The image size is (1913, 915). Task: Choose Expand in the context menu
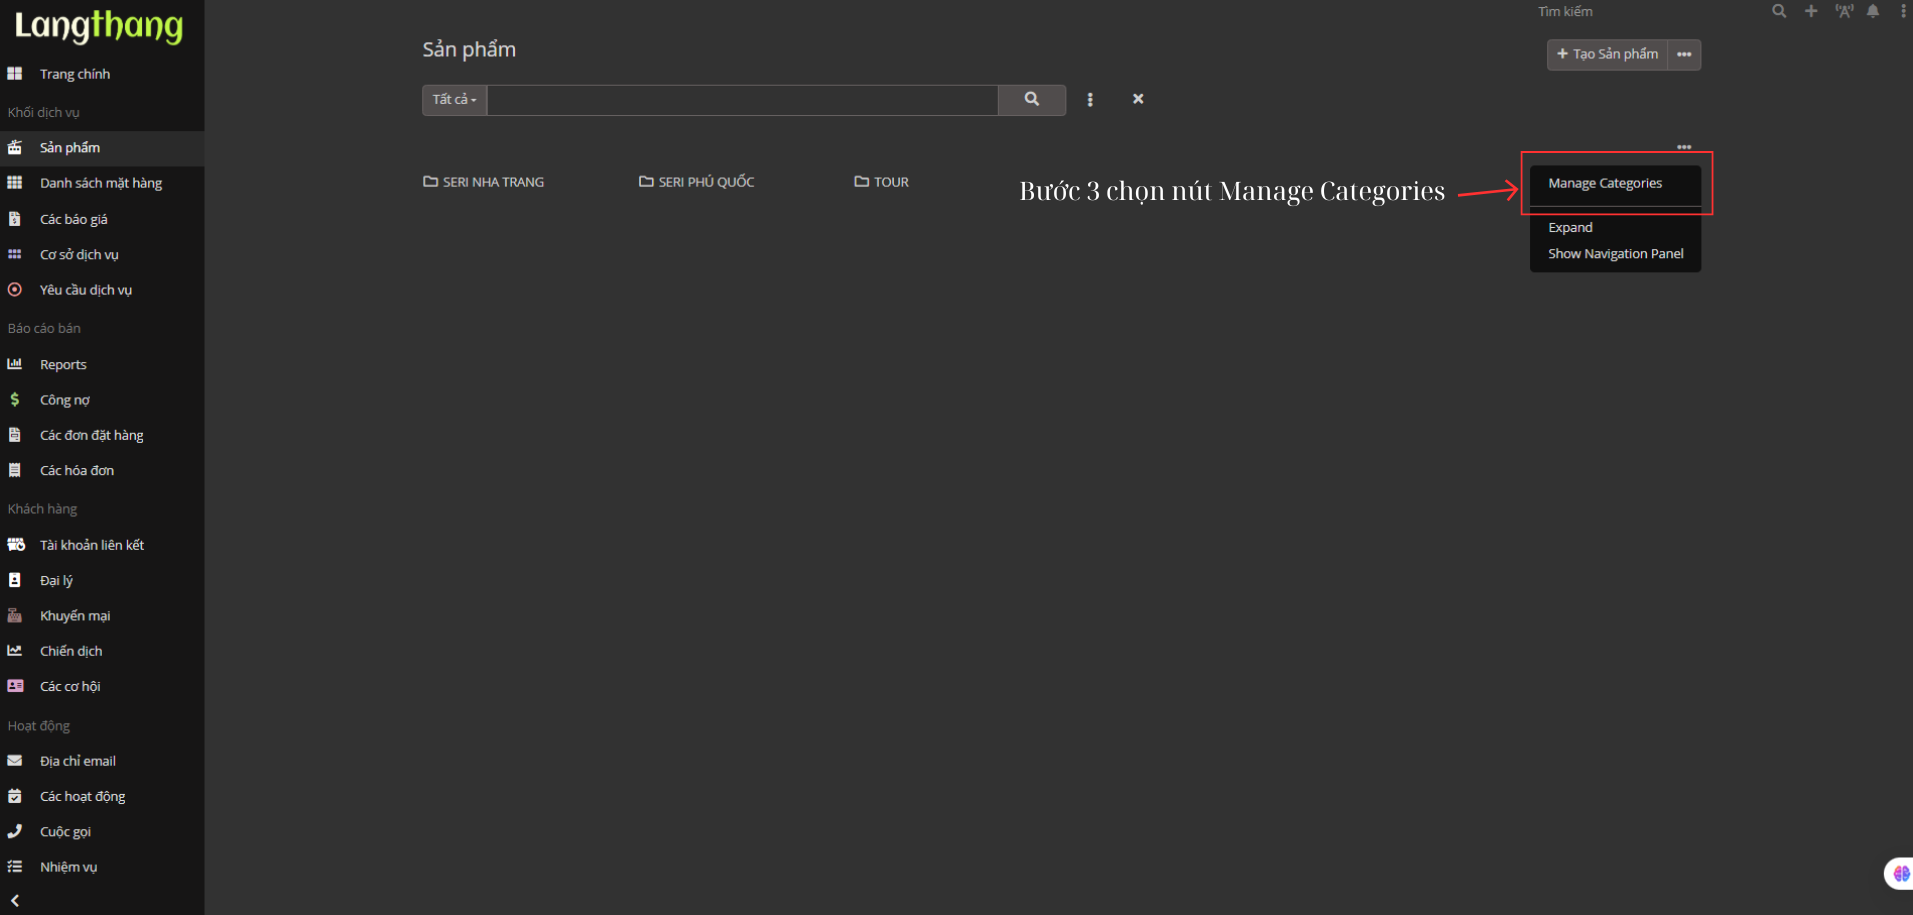[x=1570, y=227]
